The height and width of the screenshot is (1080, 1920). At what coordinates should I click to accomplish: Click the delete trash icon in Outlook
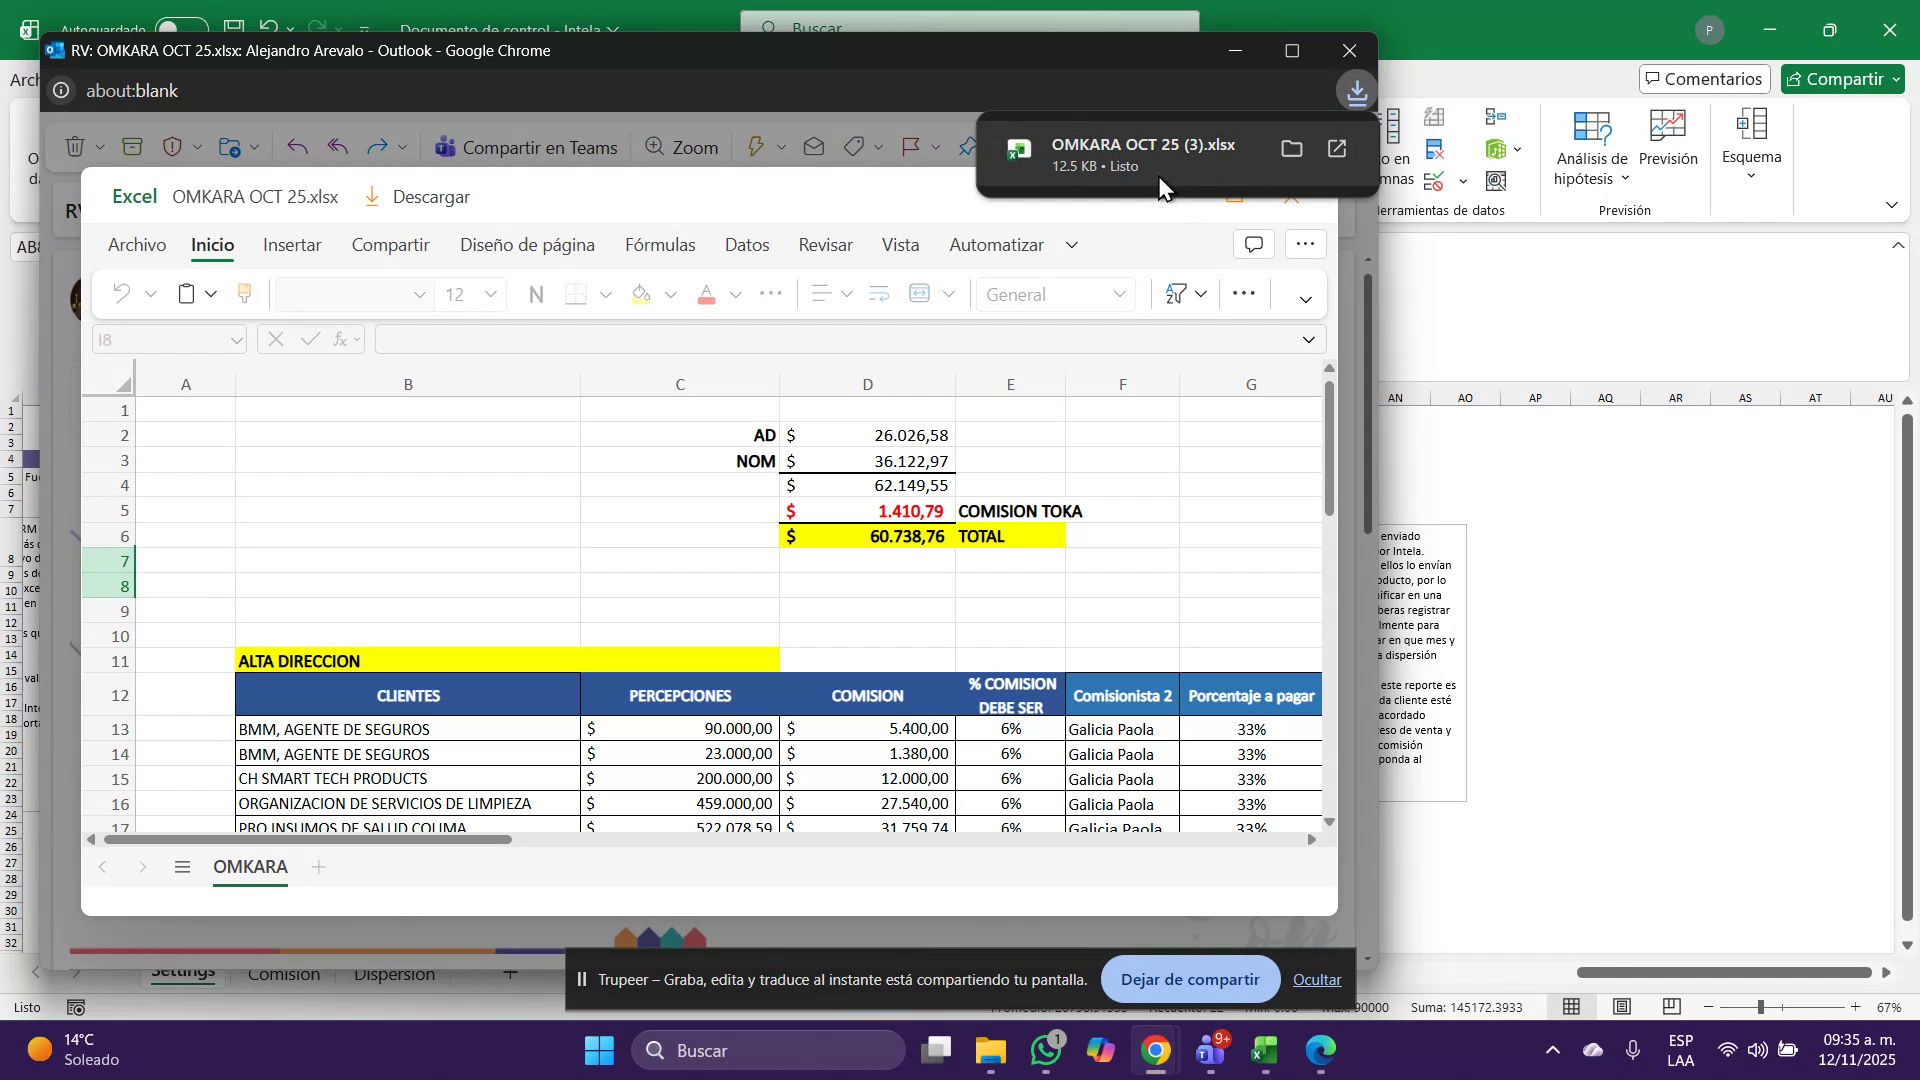pos(77,146)
